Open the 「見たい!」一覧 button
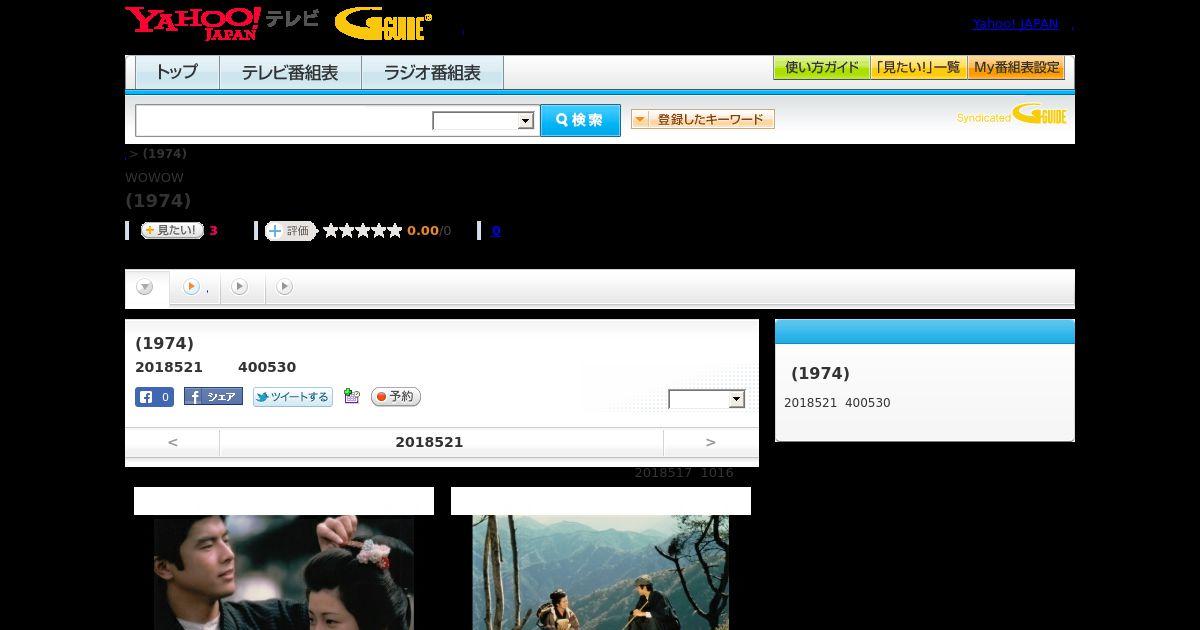 (x=918, y=68)
